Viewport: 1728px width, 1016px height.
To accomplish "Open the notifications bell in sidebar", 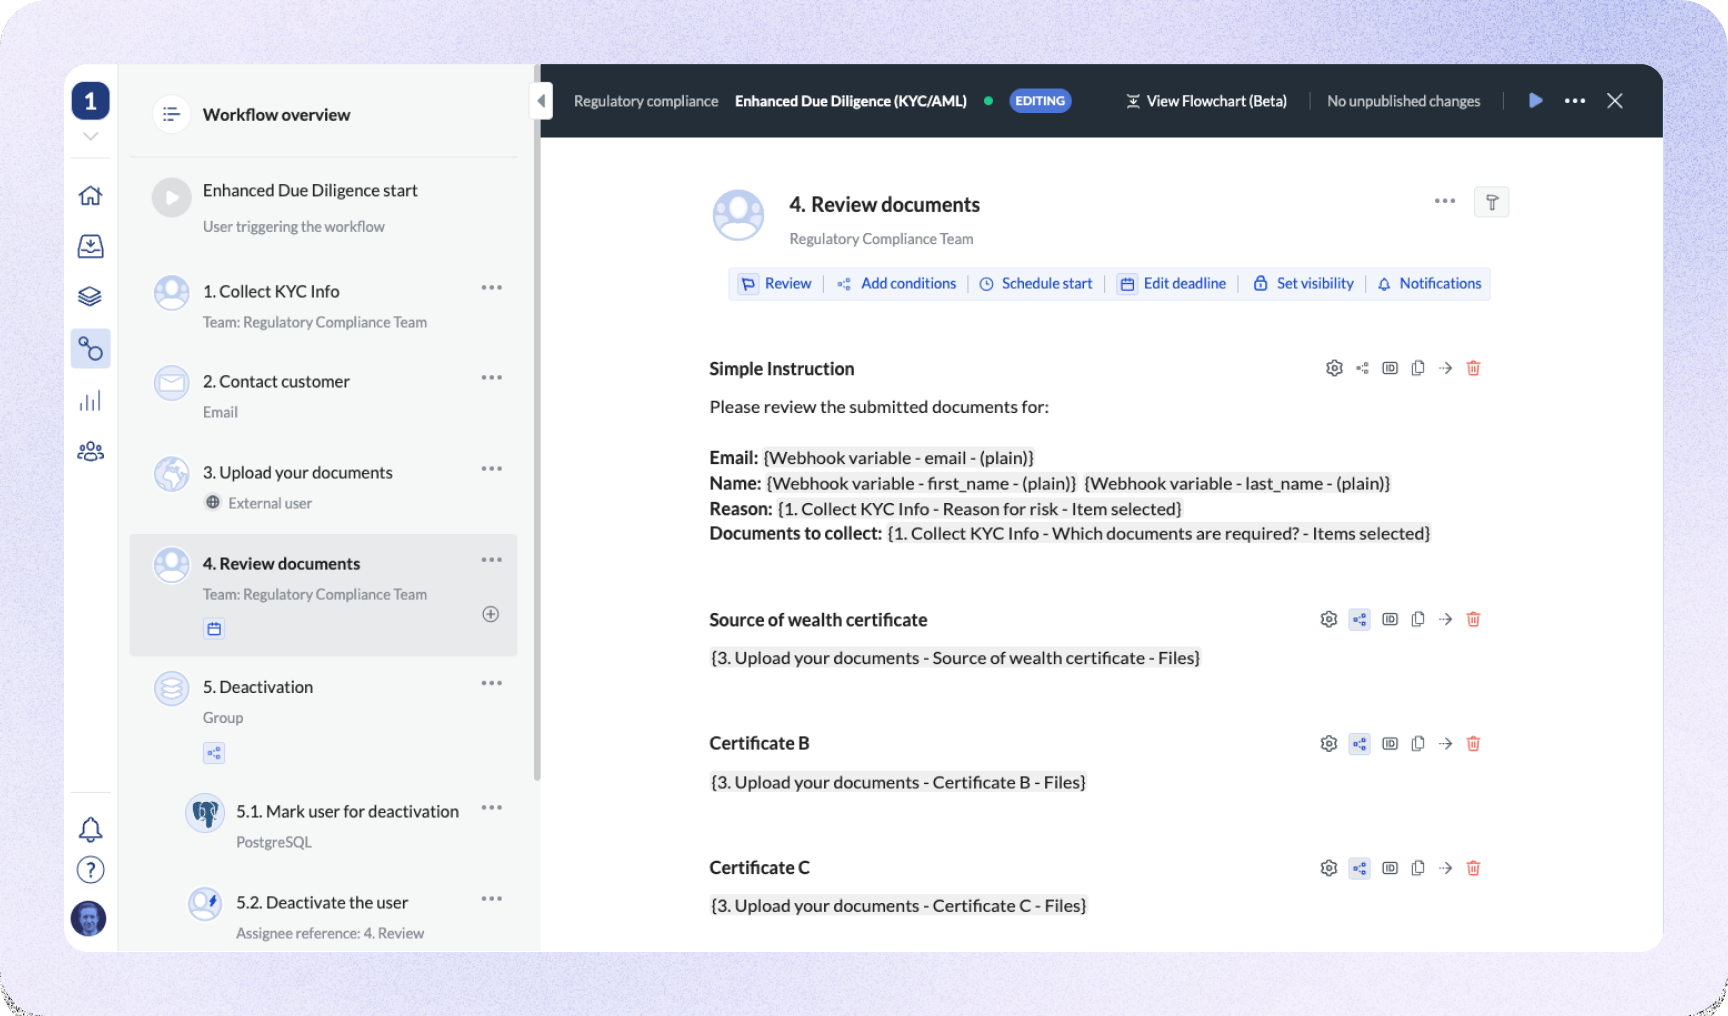I will [90, 829].
